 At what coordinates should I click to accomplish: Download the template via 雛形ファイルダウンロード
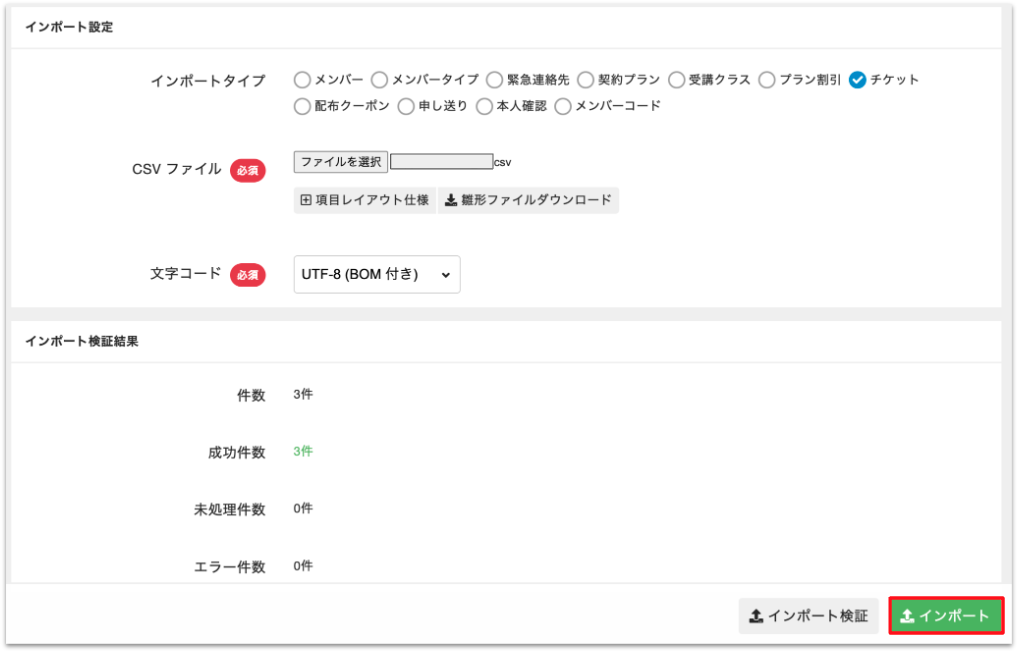click(535, 200)
